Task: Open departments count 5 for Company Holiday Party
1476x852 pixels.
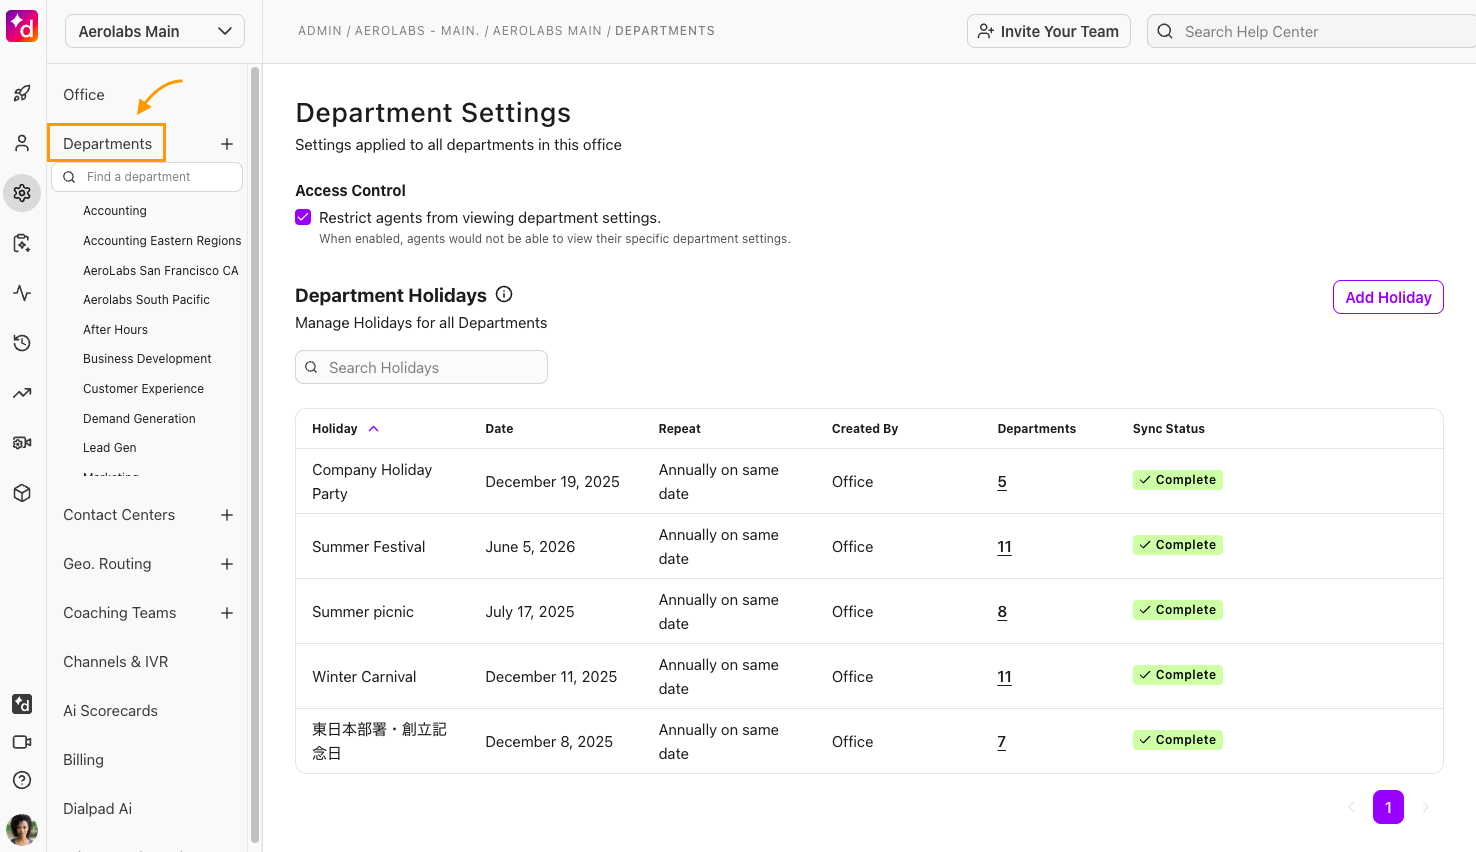Action: pyautogui.click(x=1002, y=482)
